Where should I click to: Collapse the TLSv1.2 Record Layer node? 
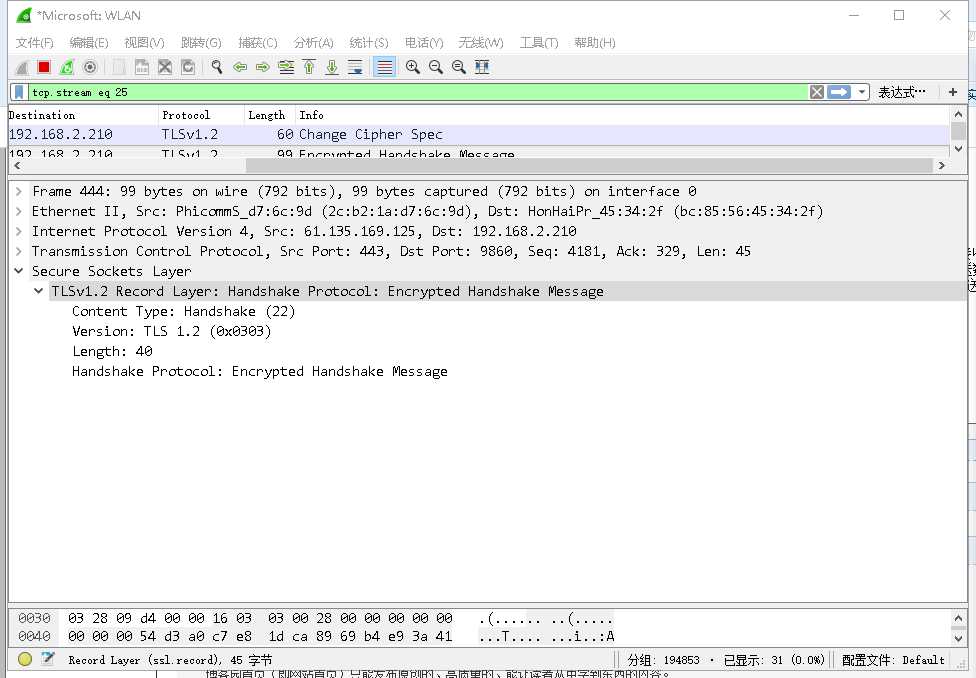pyautogui.click(x=39, y=291)
